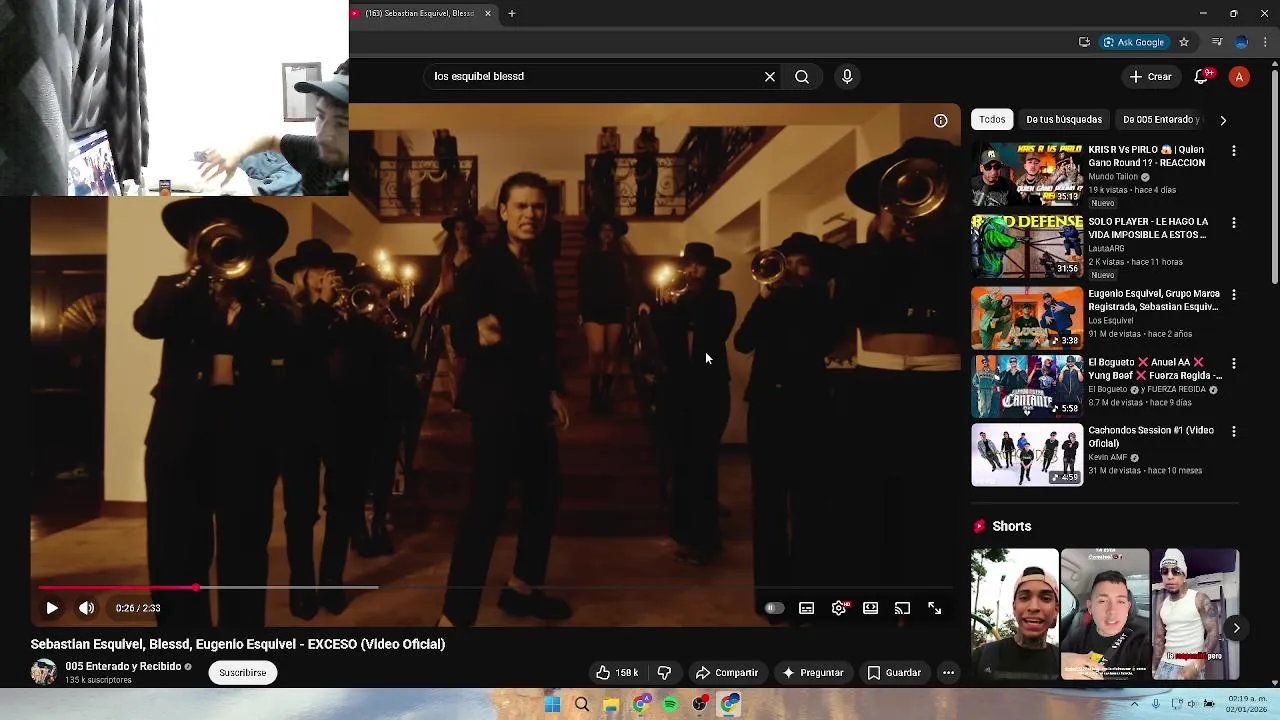The height and width of the screenshot is (720, 1280).
Task: Open Chrome media controls icon
Action: point(1217,42)
